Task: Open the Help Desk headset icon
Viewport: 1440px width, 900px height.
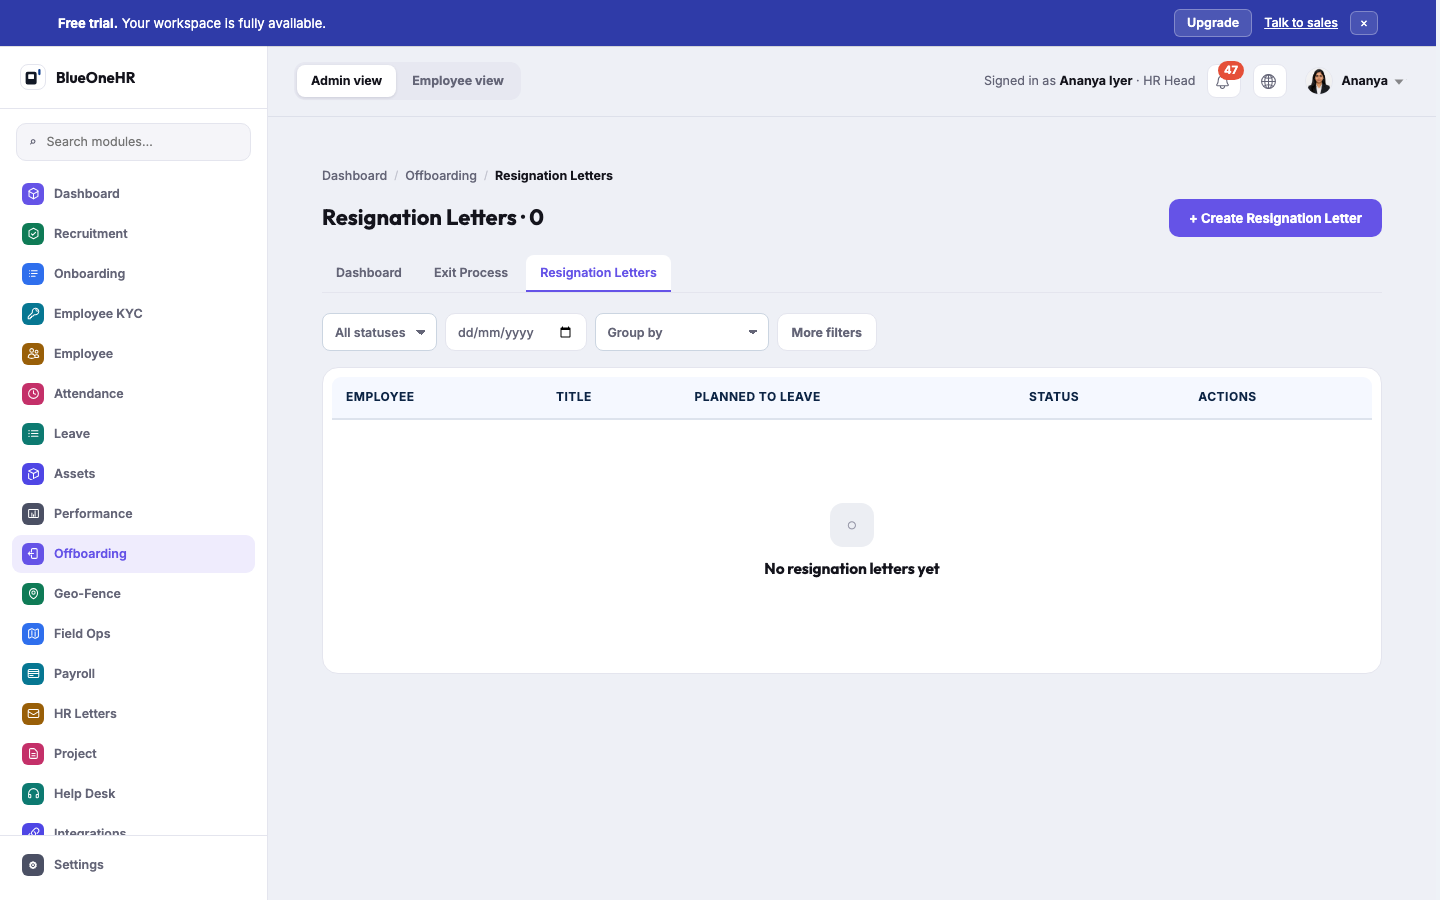Action: coord(33,793)
